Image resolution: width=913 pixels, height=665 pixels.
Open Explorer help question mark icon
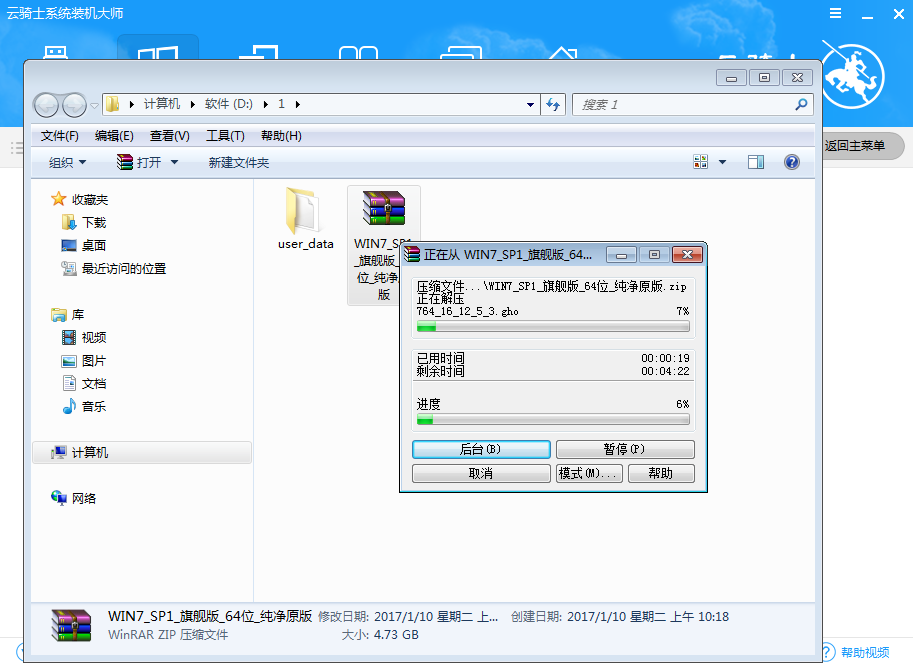coord(792,162)
